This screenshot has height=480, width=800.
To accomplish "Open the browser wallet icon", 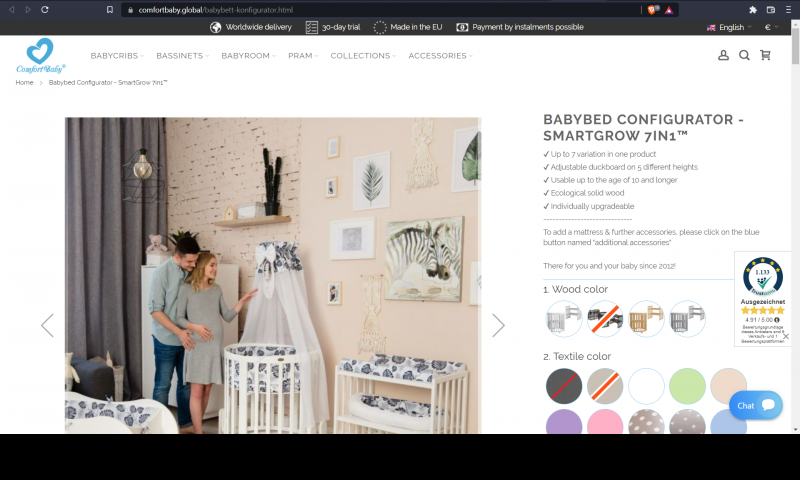I will [771, 10].
